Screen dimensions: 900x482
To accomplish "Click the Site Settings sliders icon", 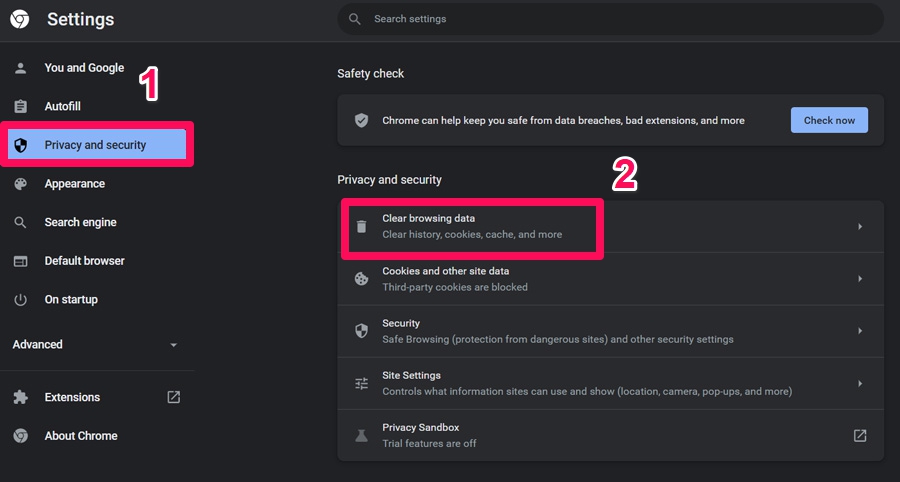I will tap(362, 384).
